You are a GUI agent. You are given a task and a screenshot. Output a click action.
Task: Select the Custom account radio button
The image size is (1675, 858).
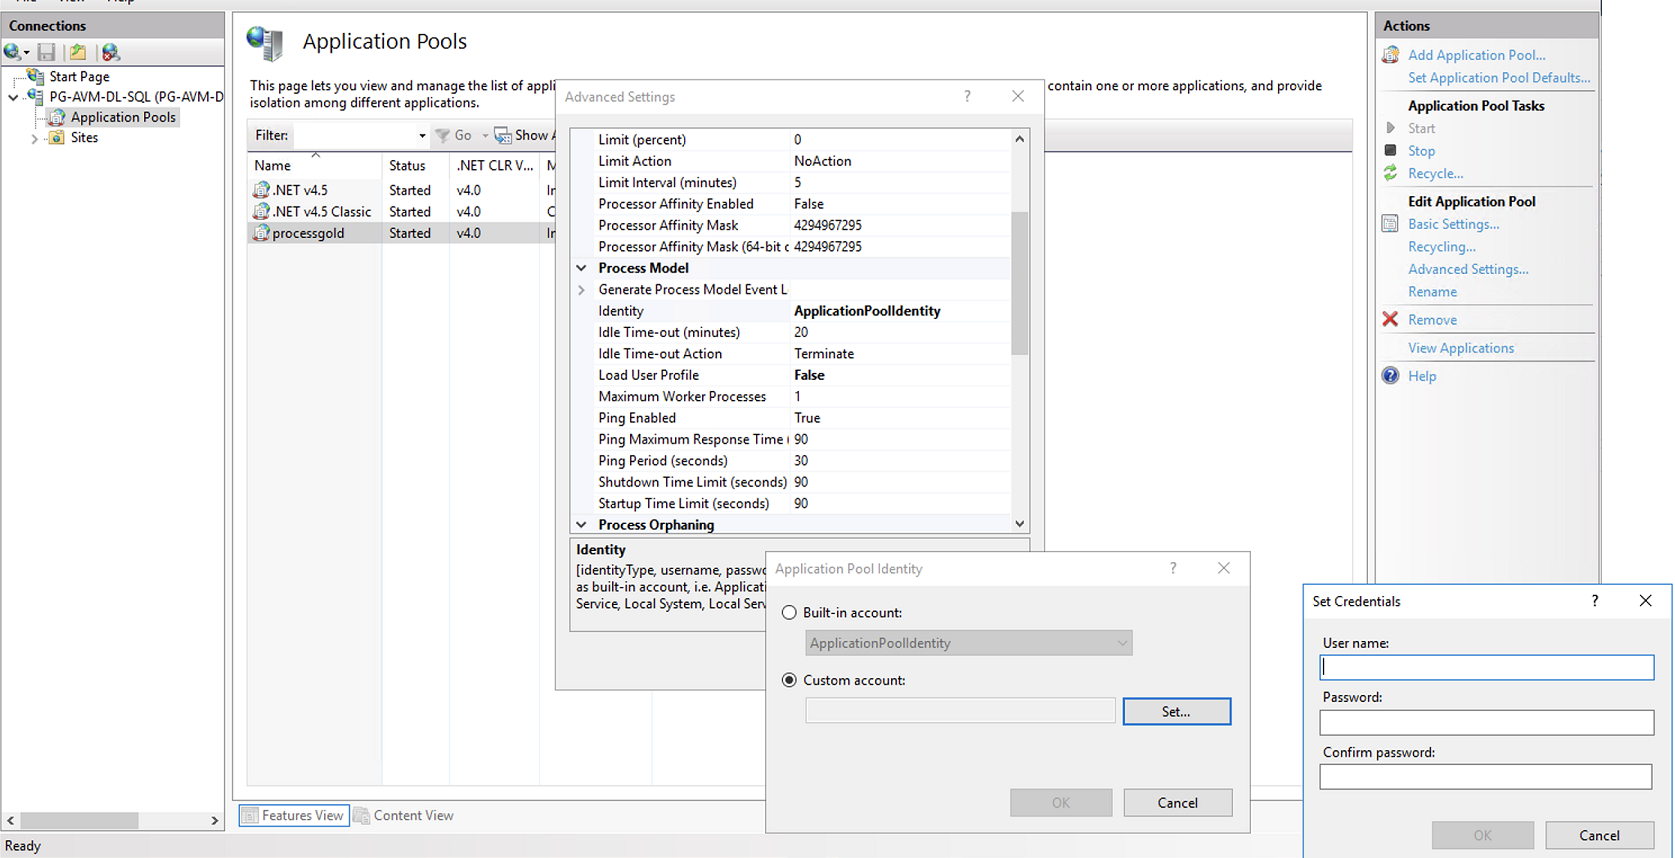789,680
